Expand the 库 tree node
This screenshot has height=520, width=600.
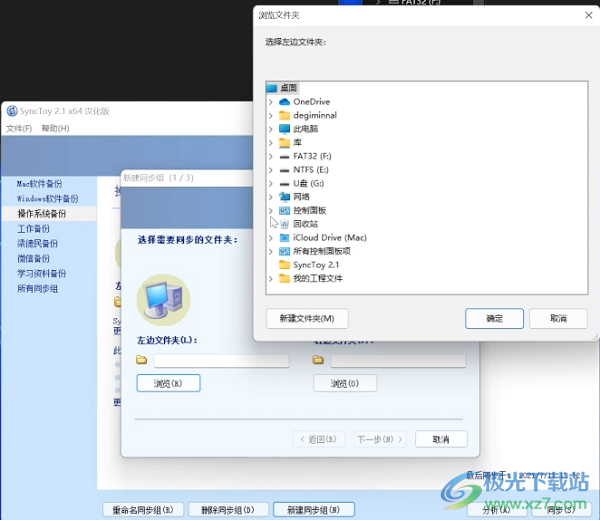tap(271, 143)
